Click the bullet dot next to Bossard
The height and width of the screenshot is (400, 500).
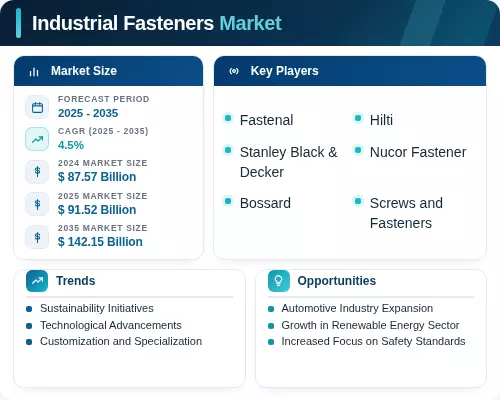228,201
